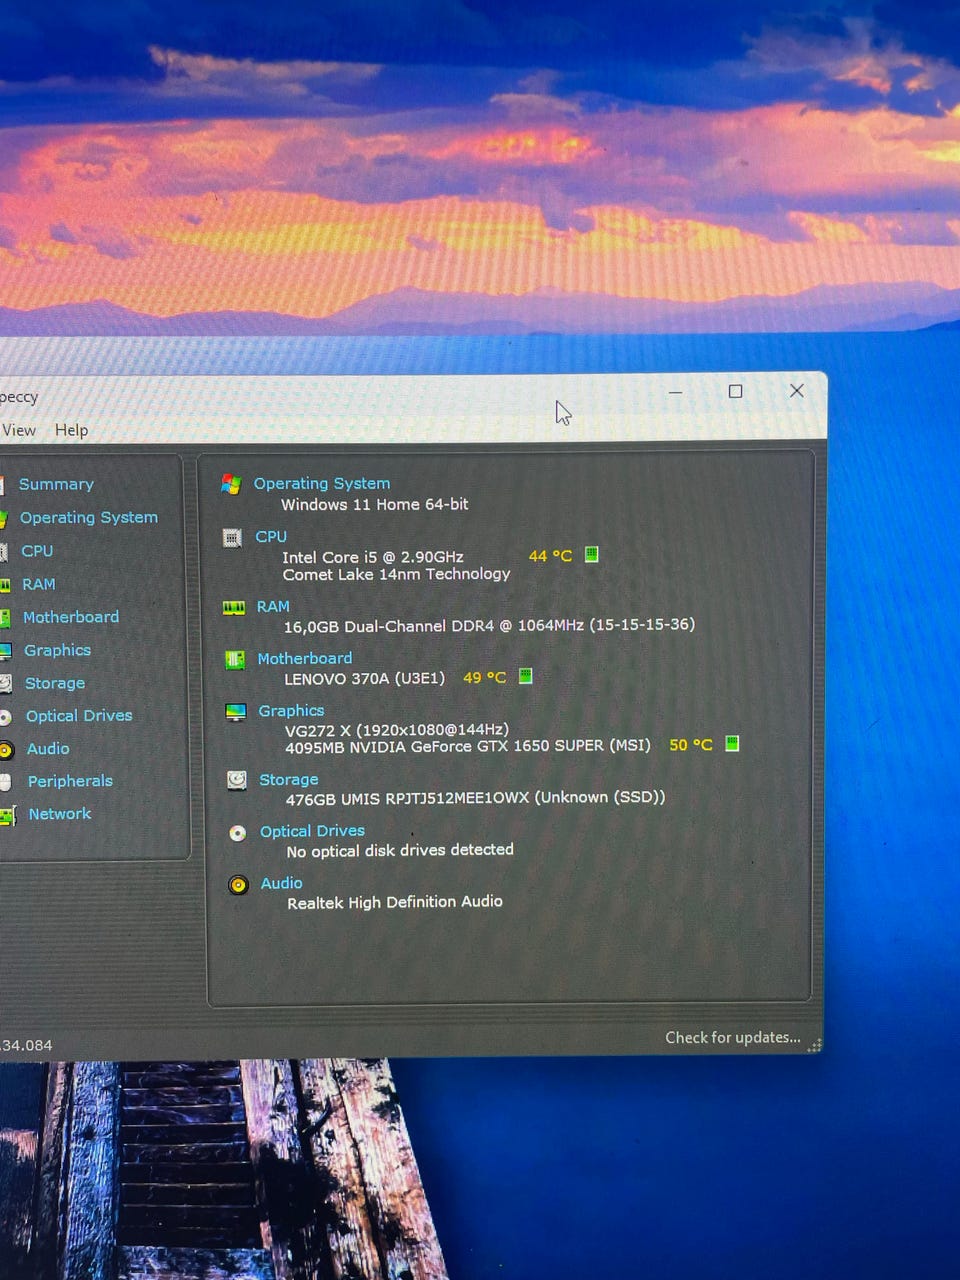Open the Help menu

[x=71, y=430]
